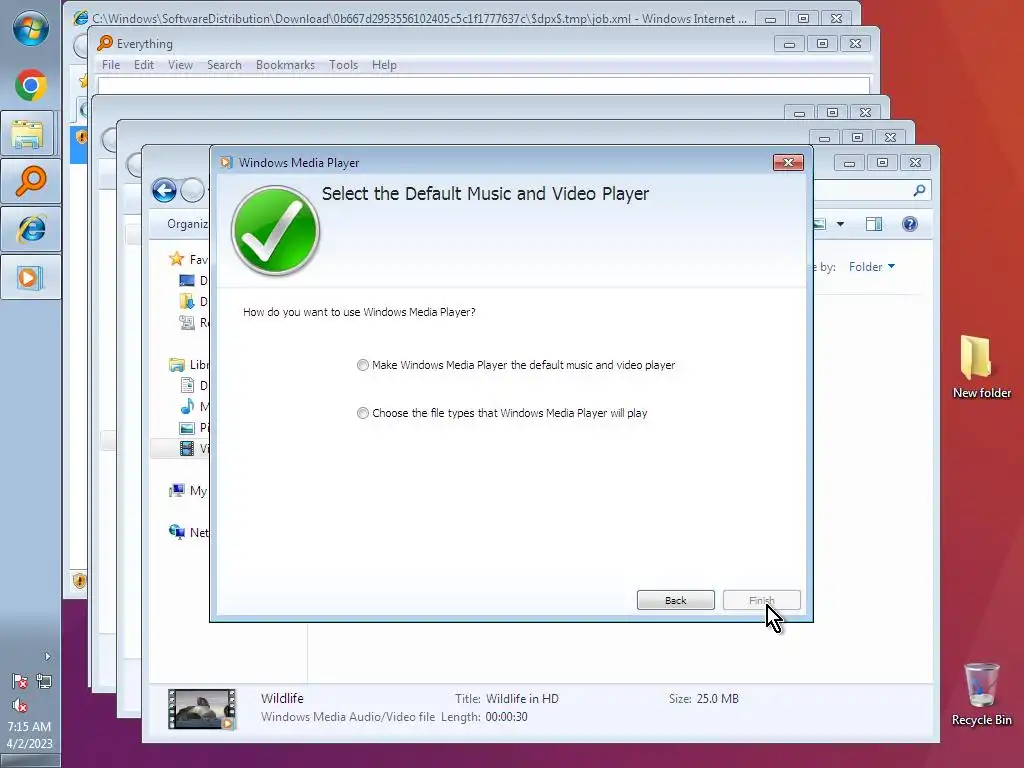Click Recent Places icon under Favorites

(187, 323)
